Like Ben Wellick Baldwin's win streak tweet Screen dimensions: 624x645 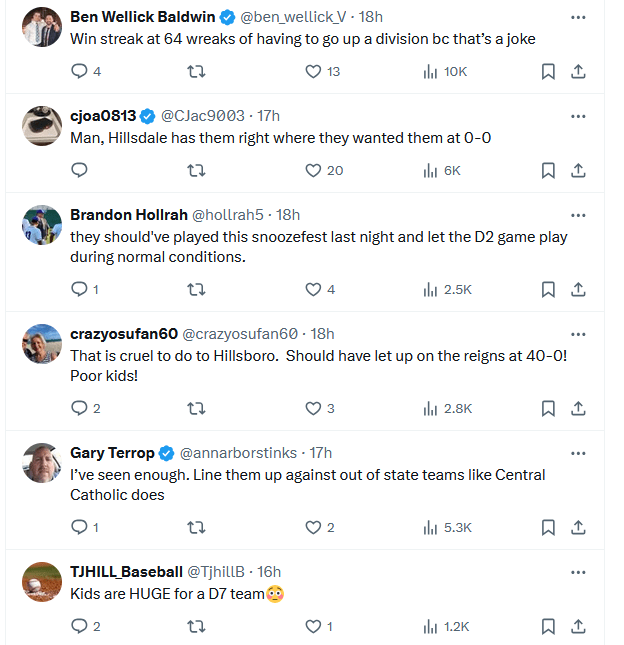[313, 71]
